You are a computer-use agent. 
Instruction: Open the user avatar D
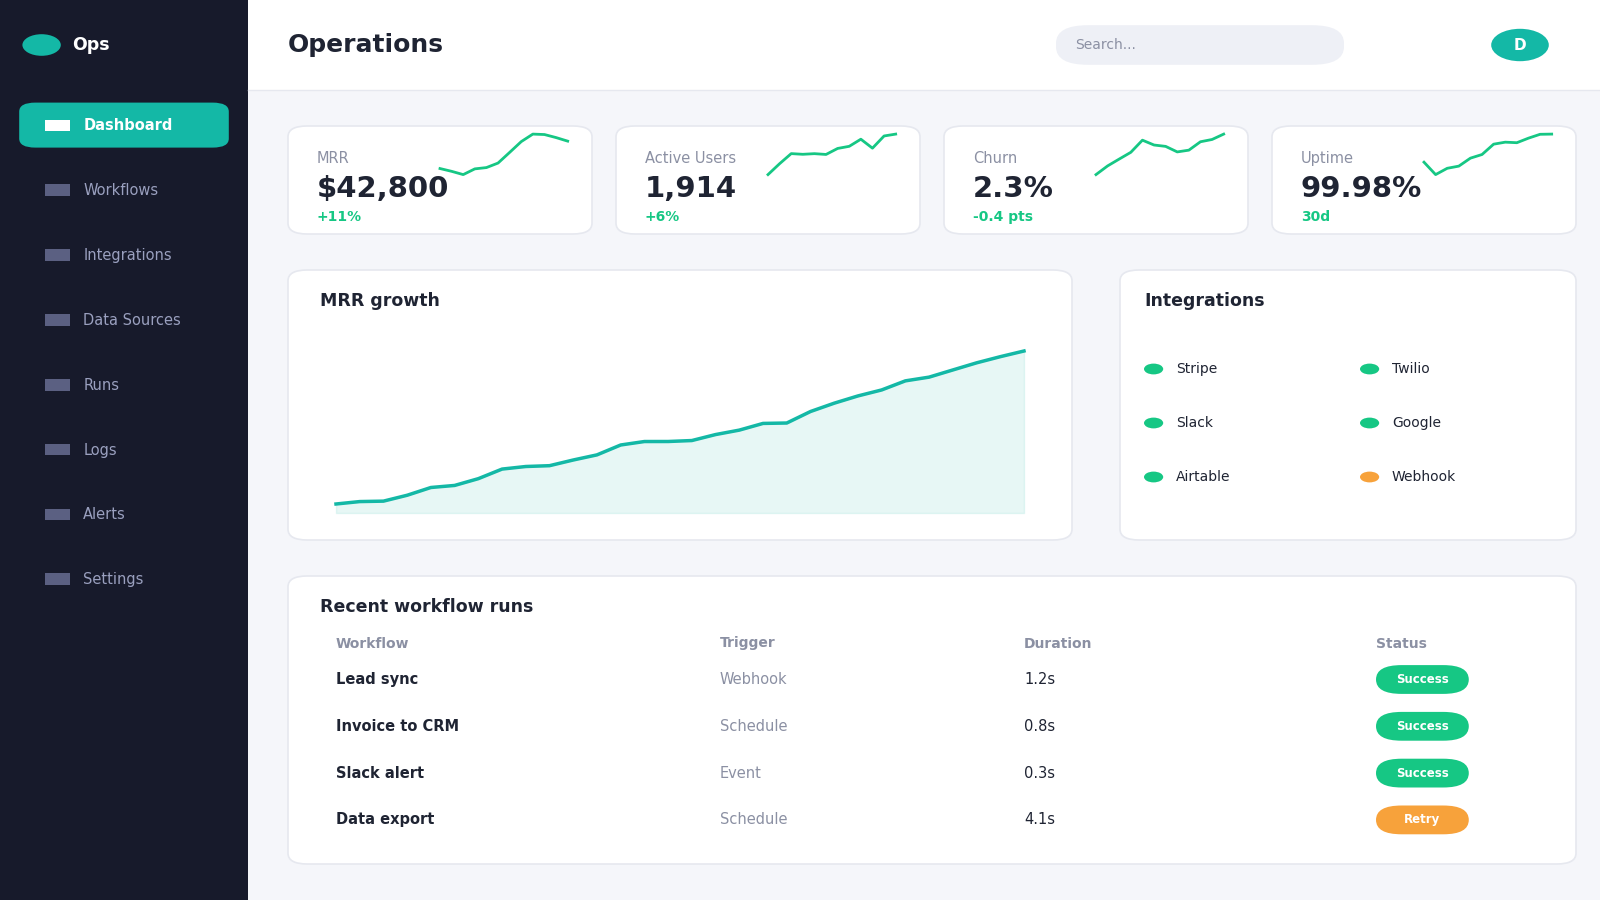[x=1520, y=45]
